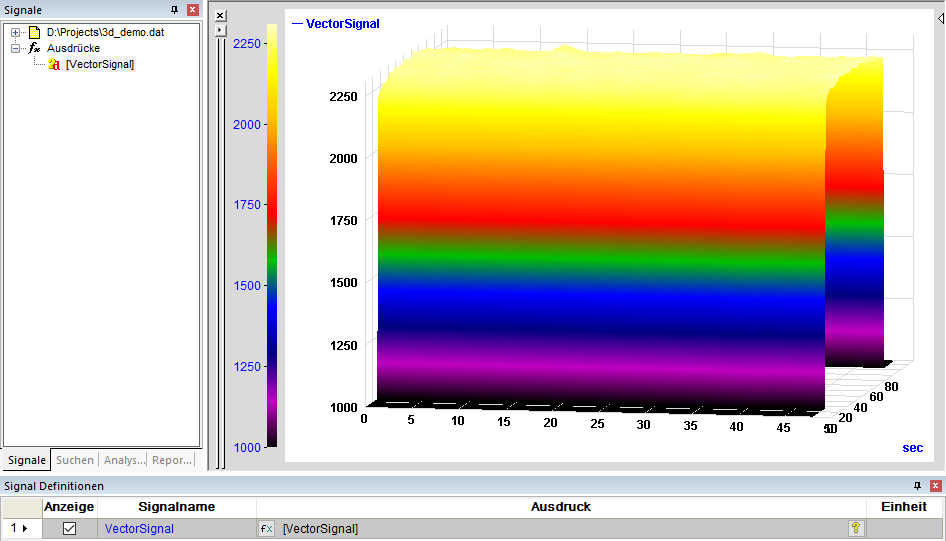Close the color scale axis with the x button
This screenshot has height=541, width=946.
[x=220, y=16]
